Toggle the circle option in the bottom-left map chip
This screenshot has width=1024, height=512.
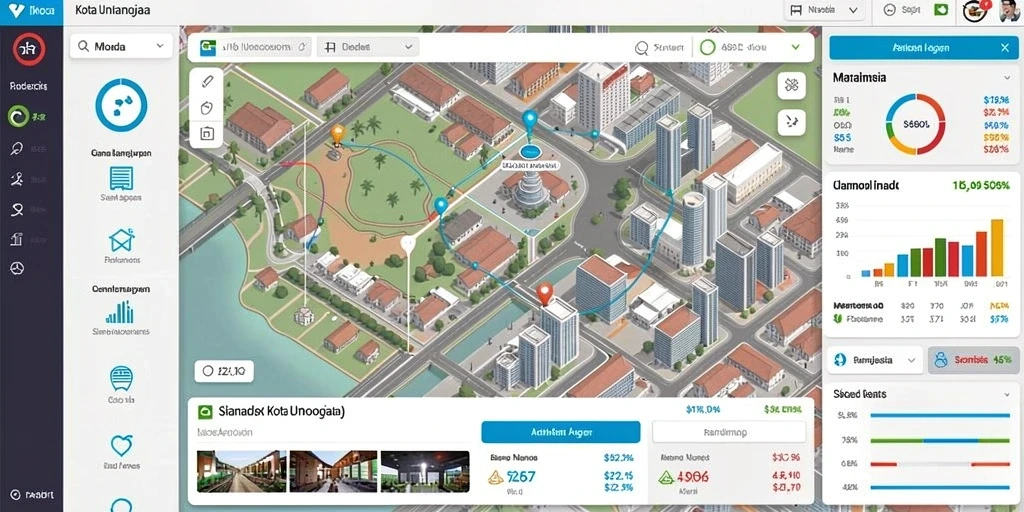[x=208, y=371]
